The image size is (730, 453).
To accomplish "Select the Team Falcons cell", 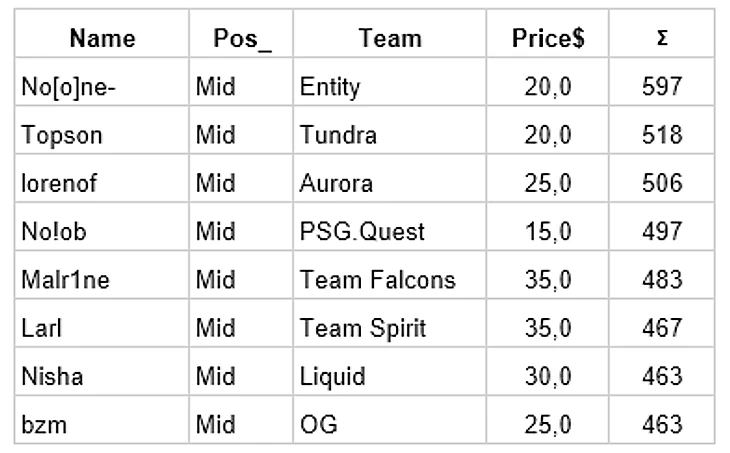I will point(377,280).
